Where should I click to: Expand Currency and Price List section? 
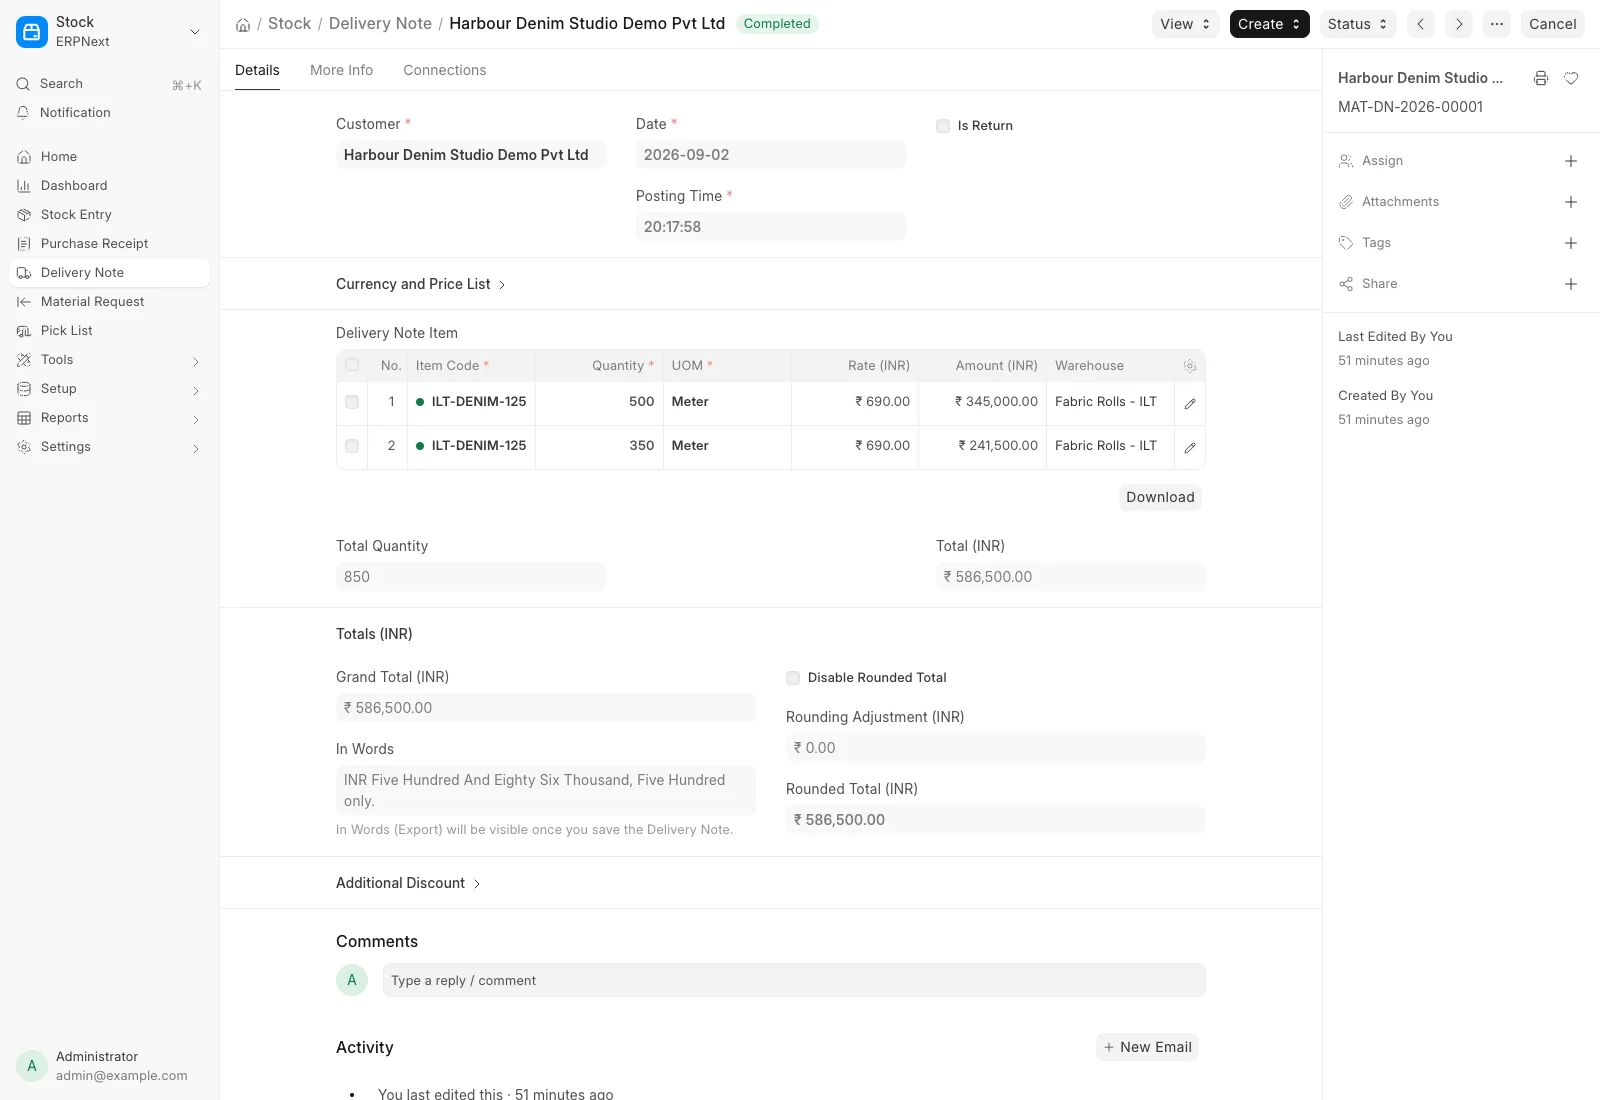point(421,284)
